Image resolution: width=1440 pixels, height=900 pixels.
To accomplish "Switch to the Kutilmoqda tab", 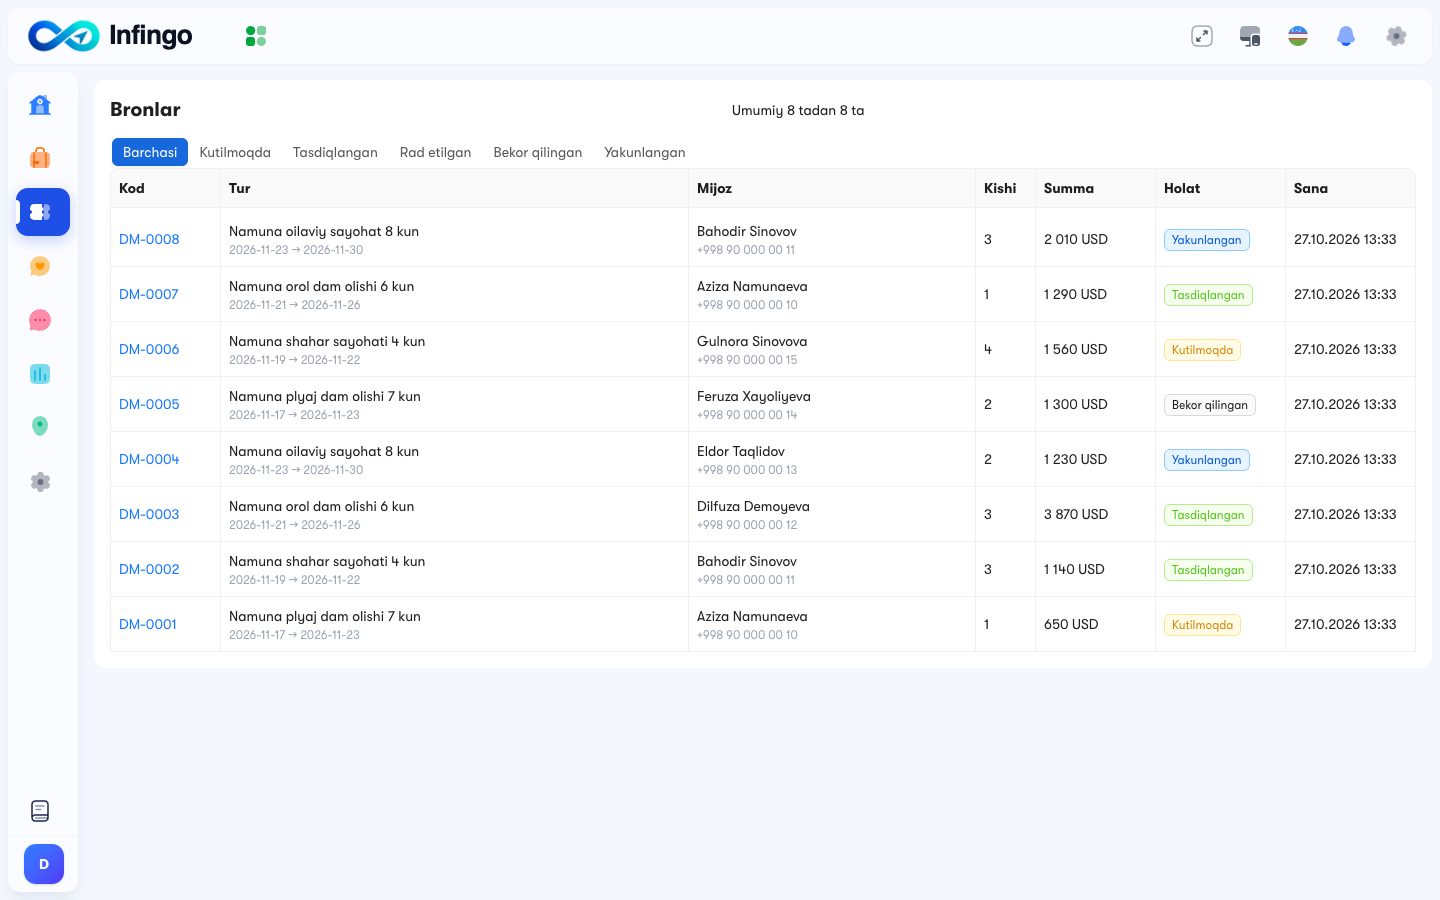I will point(235,152).
